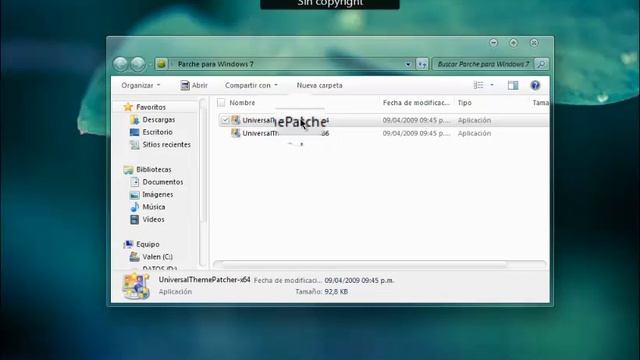Click Tamaño: 92,8 KB in details pane

tap(322, 291)
